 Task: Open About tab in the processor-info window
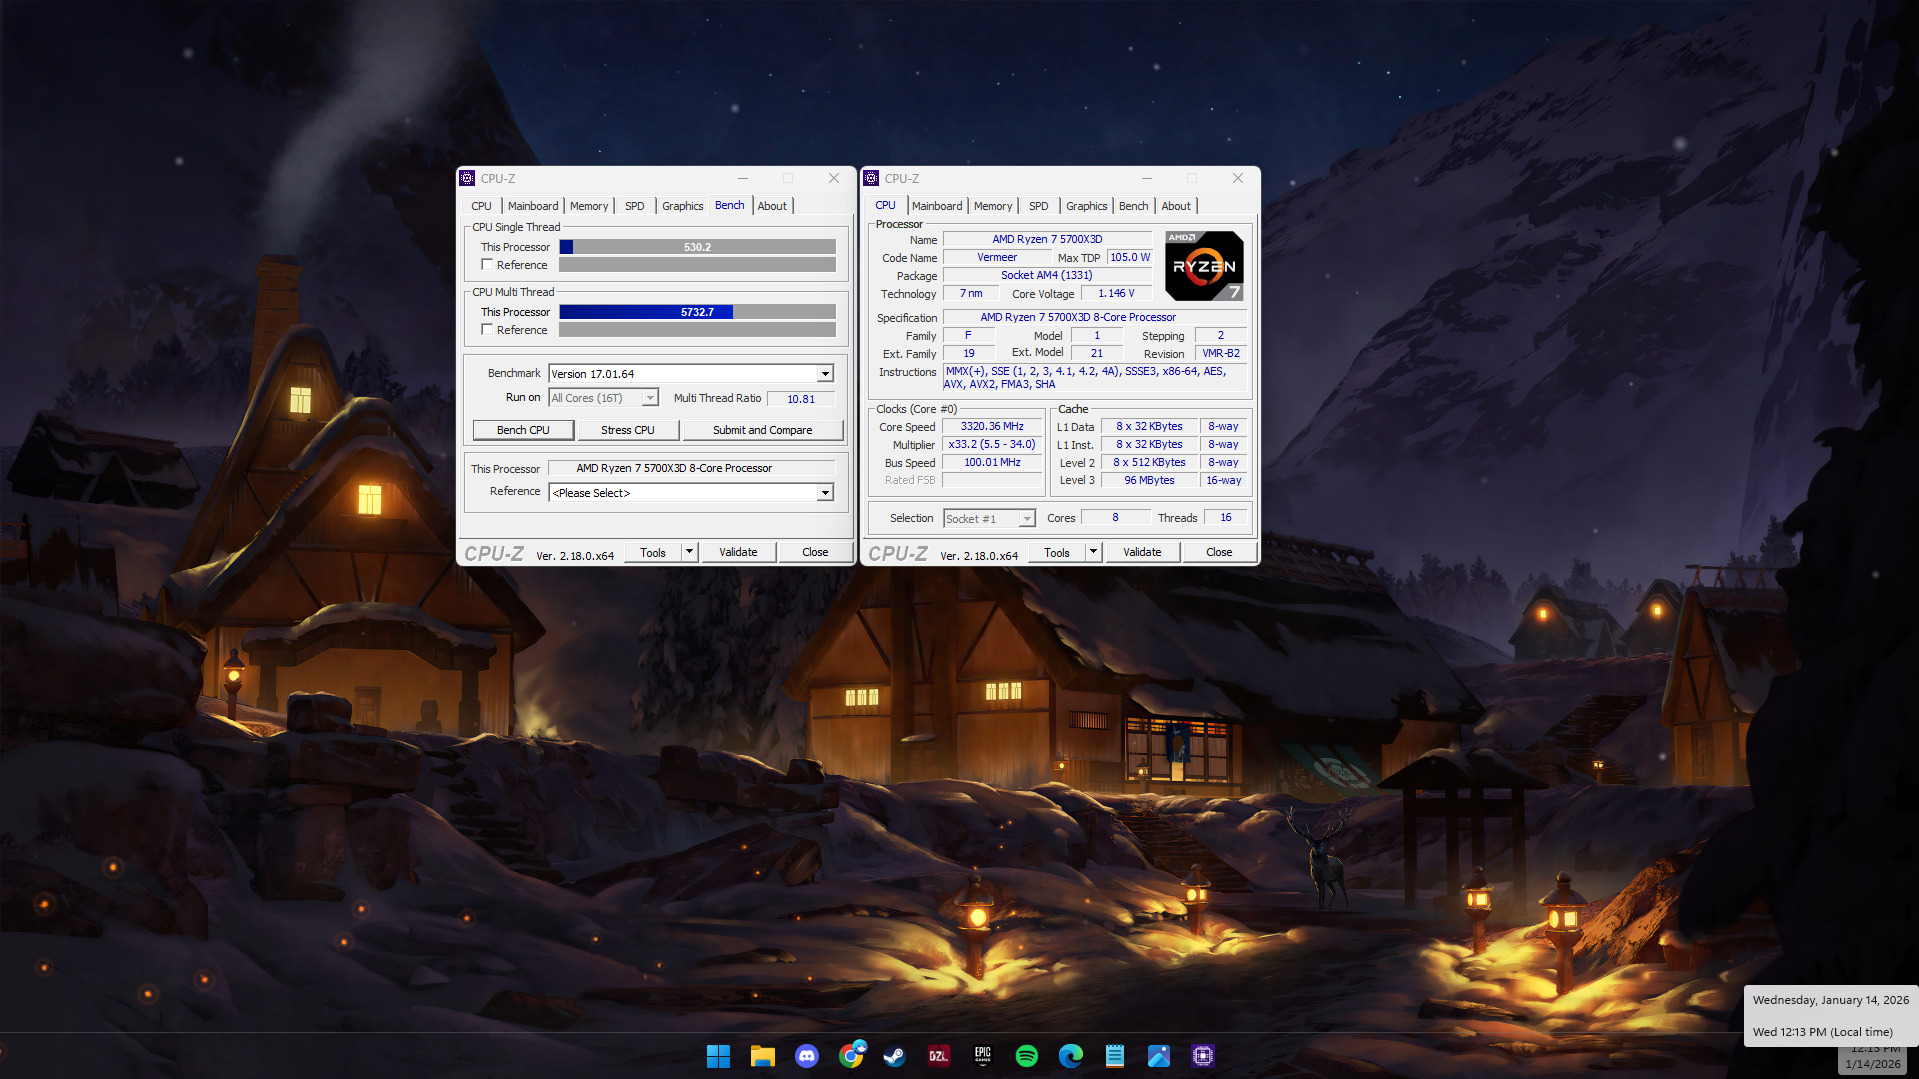(x=1176, y=206)
